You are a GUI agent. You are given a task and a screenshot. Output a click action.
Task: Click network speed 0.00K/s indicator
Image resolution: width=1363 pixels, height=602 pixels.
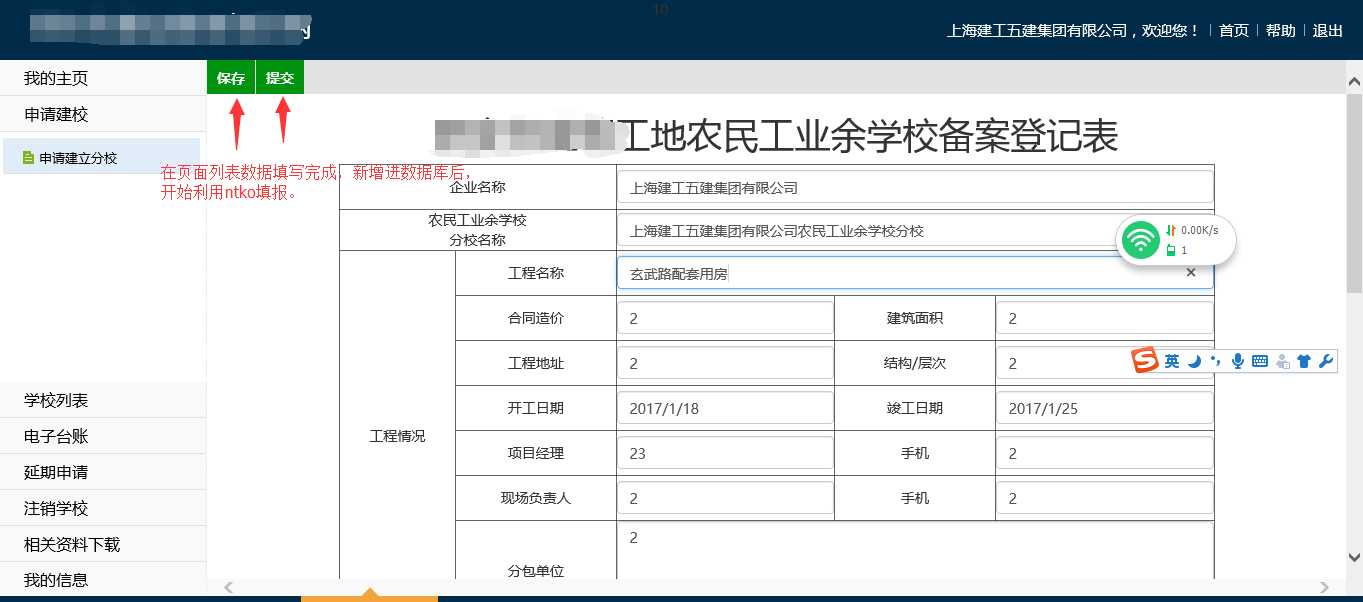pyautogui.click(x=1192, y=230)
